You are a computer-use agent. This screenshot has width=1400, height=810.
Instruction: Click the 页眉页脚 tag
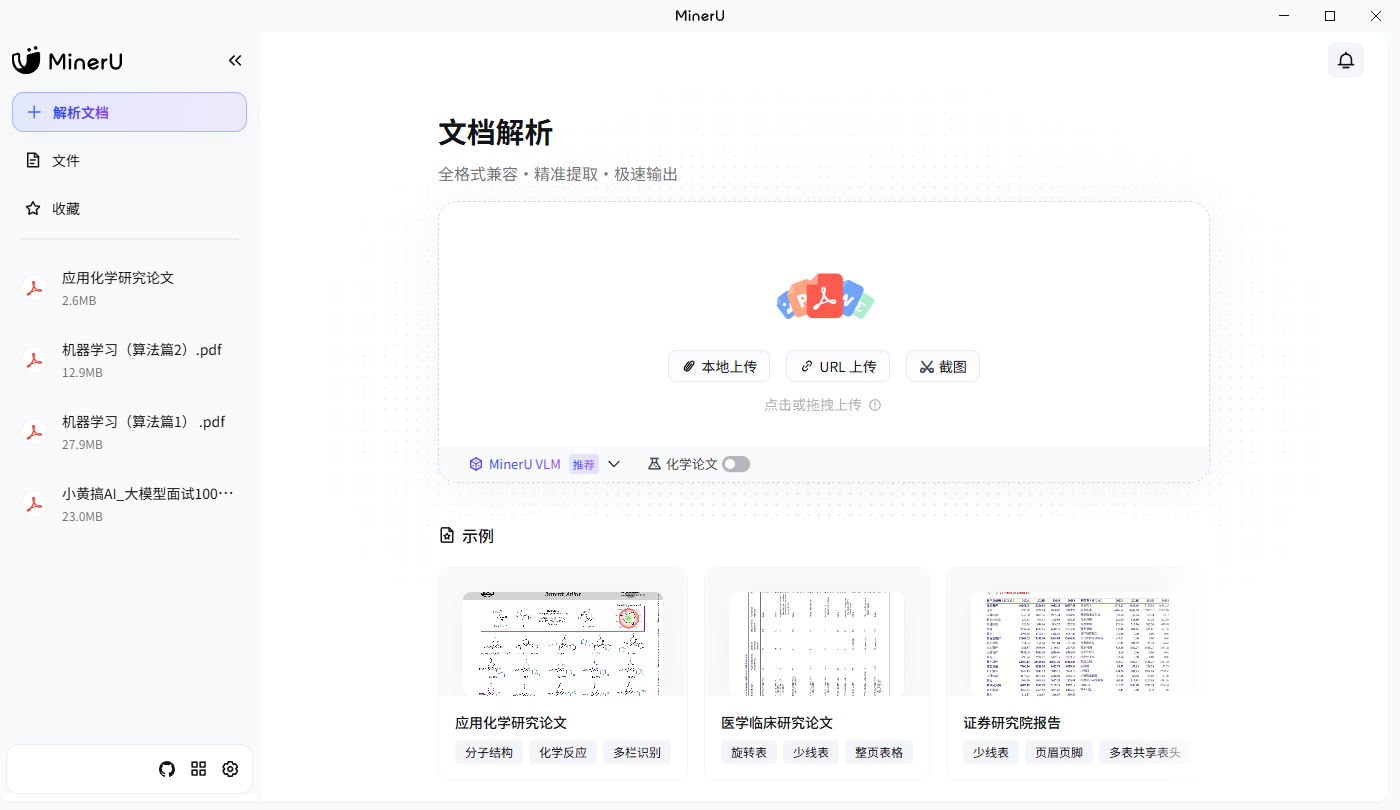point(1059,752)
